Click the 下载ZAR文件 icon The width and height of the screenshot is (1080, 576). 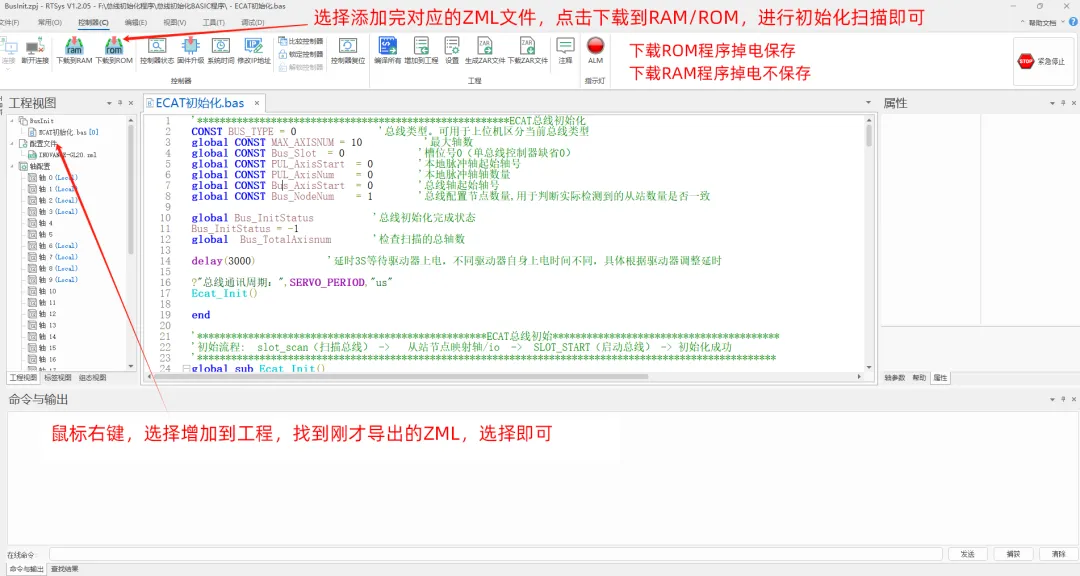(x=528, y=52)
